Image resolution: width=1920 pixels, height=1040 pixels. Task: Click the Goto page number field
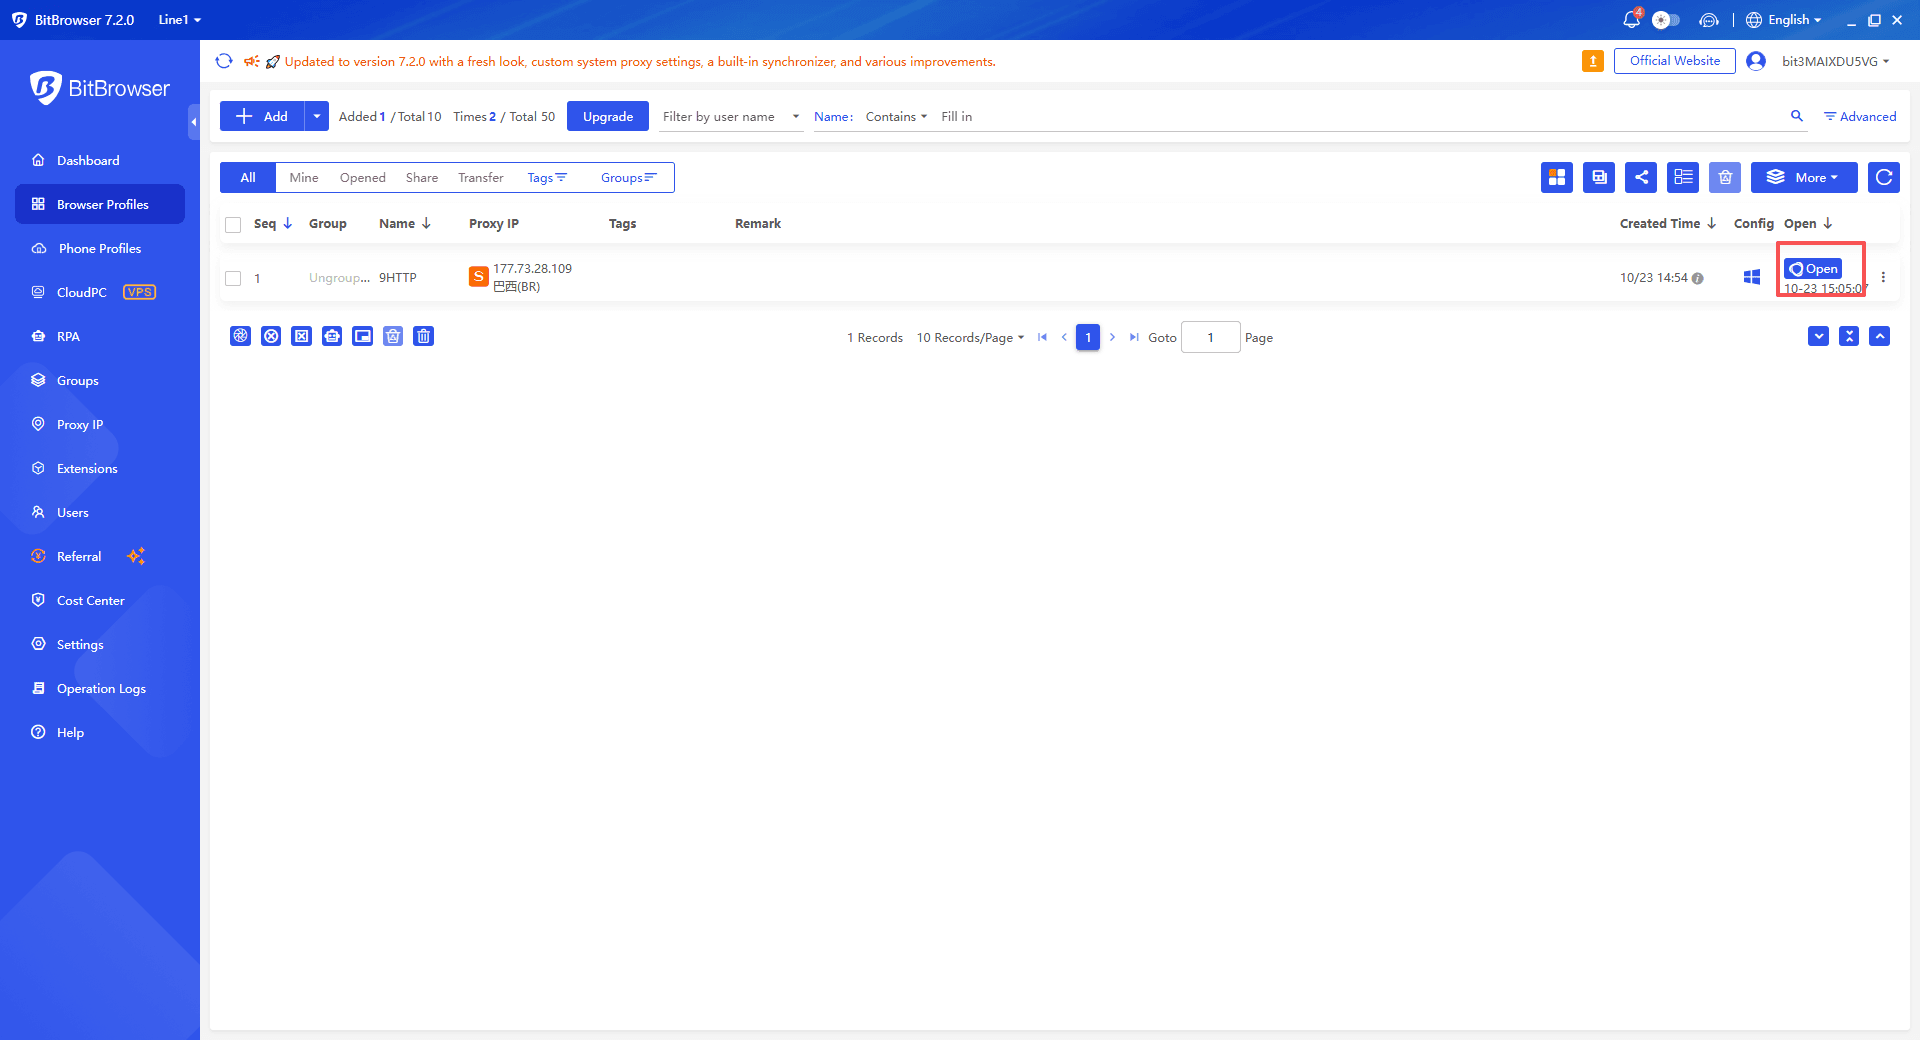[1210, 337]
